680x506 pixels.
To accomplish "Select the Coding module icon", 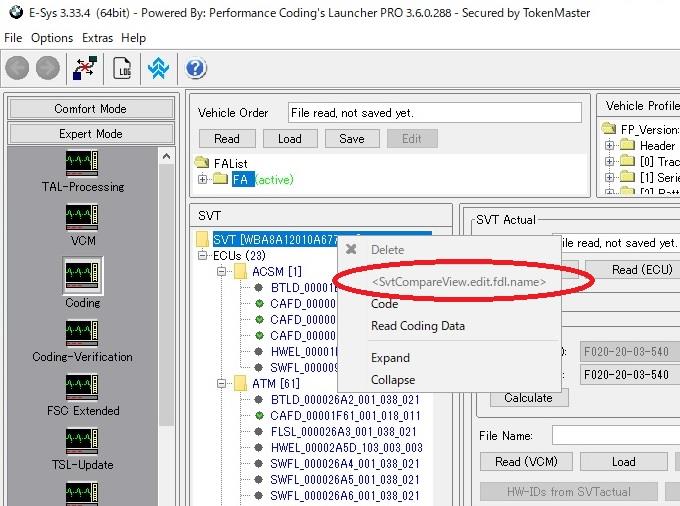I will click(82, 276).
